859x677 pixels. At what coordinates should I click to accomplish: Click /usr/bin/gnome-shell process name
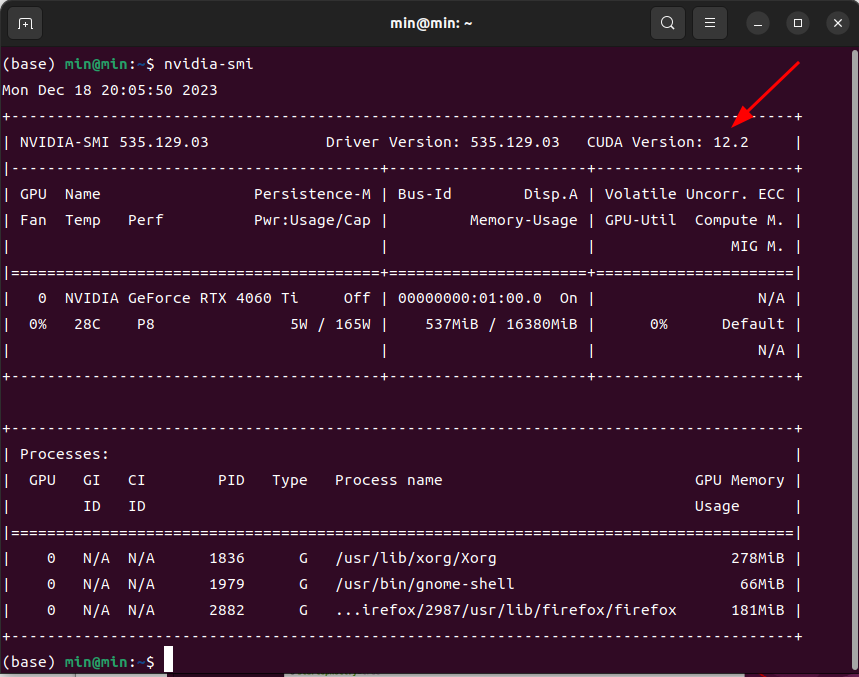coord(425,584)
